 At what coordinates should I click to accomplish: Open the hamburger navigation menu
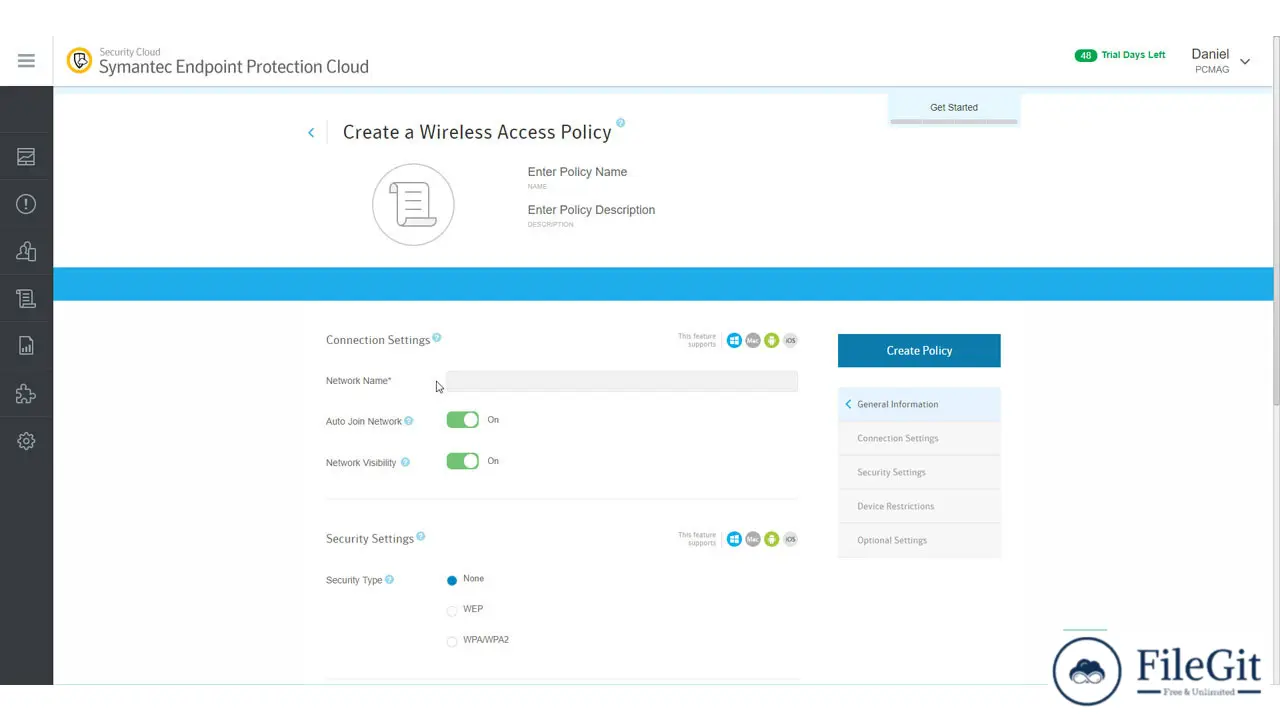click(x=26, y=61)
